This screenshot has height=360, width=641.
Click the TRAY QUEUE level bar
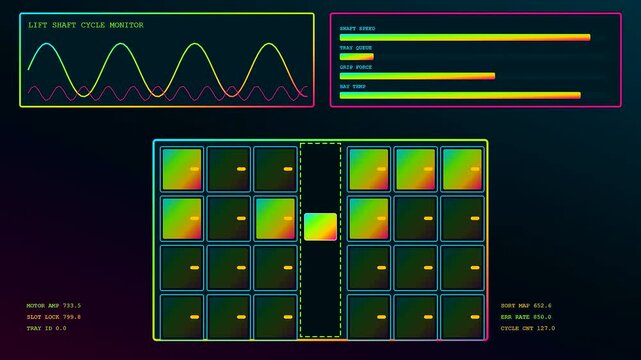click(356, 57)
